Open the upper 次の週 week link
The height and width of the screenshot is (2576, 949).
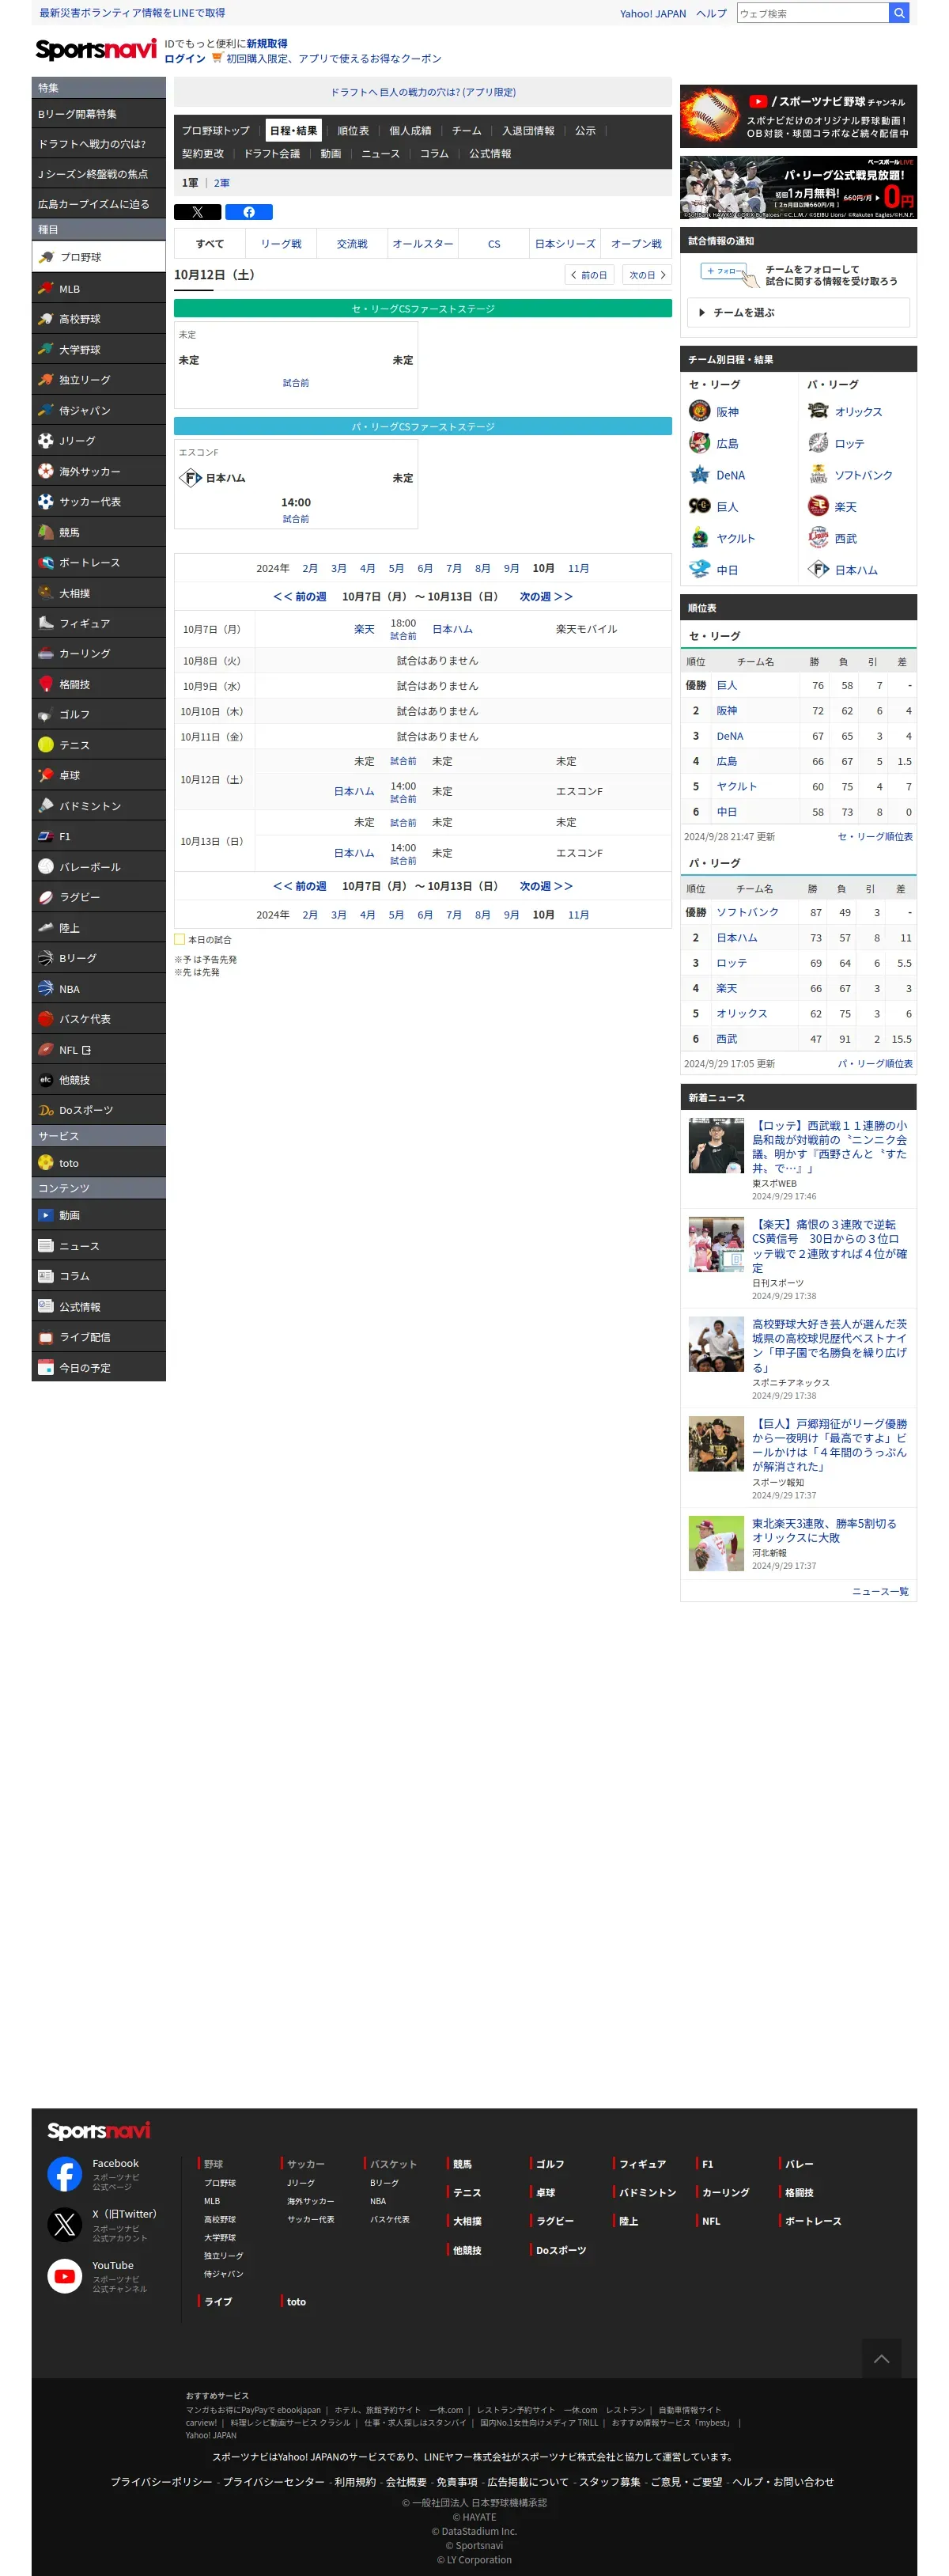click(546, 596)
